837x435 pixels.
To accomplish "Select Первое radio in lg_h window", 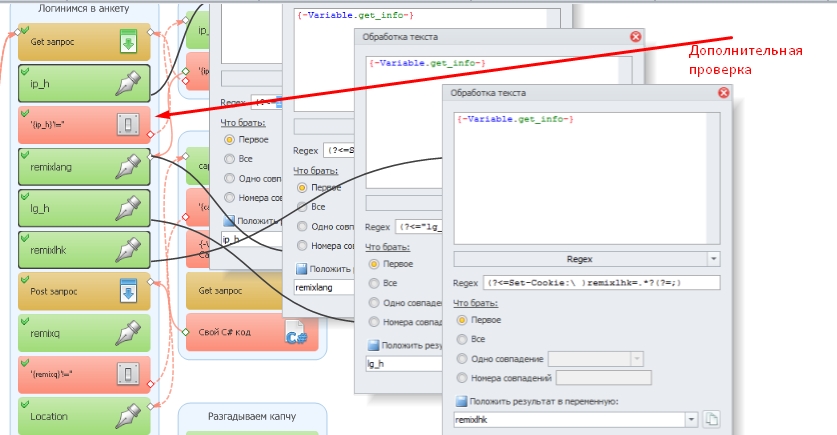I will pyautogui.click(x=374, y=264).
